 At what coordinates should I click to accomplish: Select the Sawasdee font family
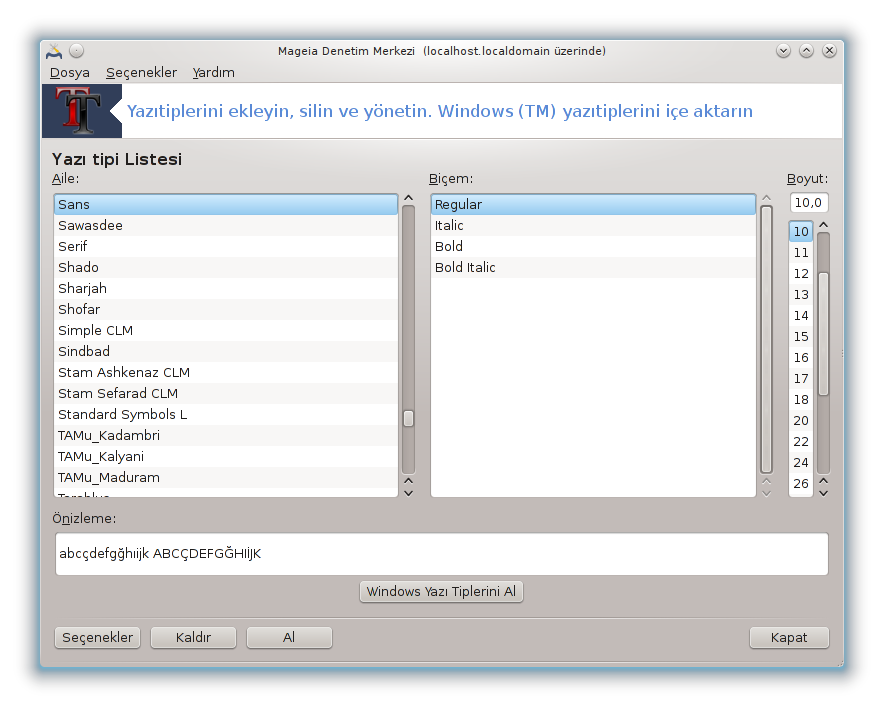[226, 226]
